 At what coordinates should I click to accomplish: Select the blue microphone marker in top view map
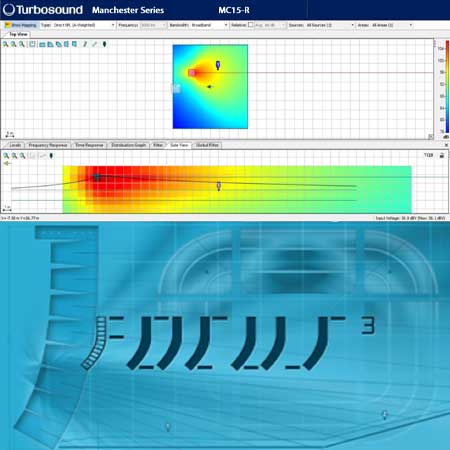point(218,65)
